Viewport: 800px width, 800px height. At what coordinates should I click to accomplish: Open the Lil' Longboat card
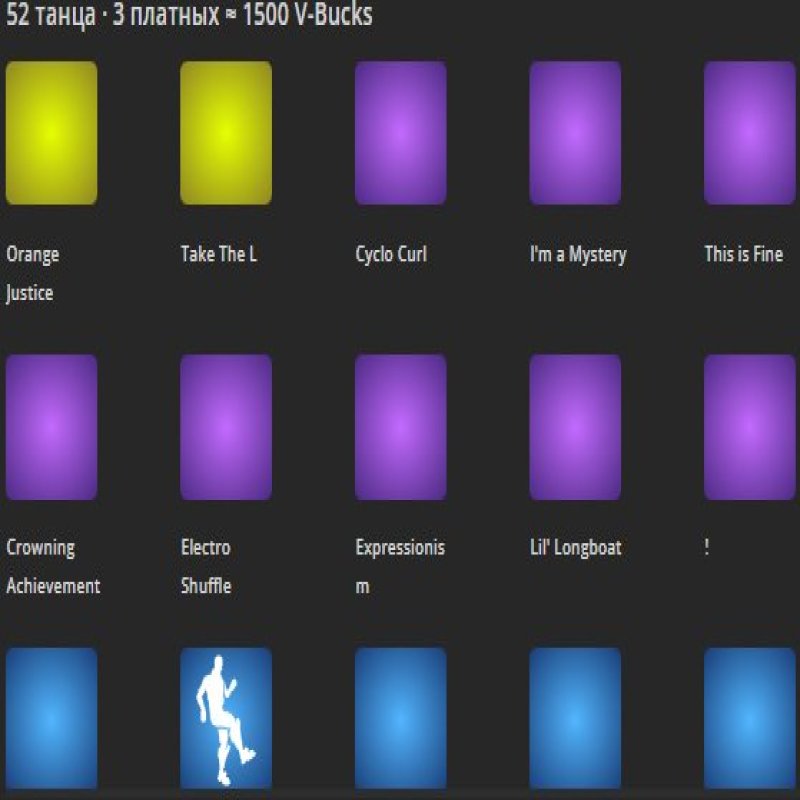coord(576,424)
